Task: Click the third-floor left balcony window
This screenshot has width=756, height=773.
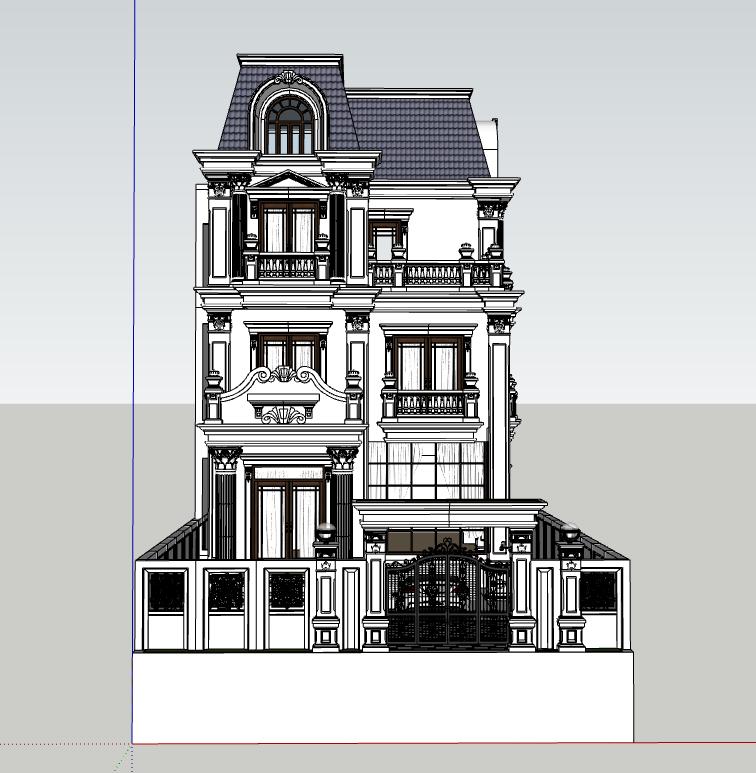Action: 289,228
